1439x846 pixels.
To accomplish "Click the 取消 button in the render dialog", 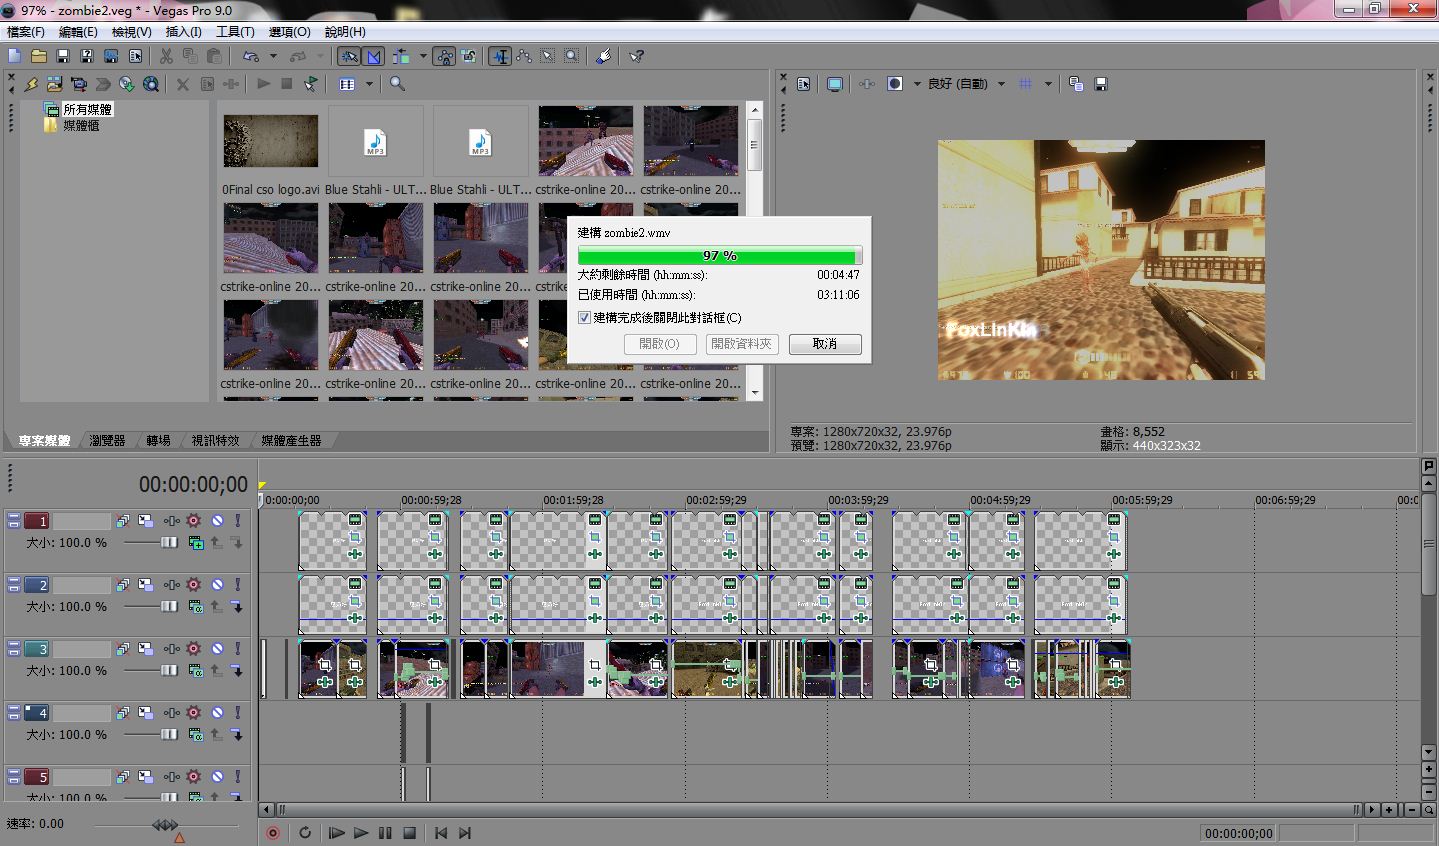I will point(825,343).
